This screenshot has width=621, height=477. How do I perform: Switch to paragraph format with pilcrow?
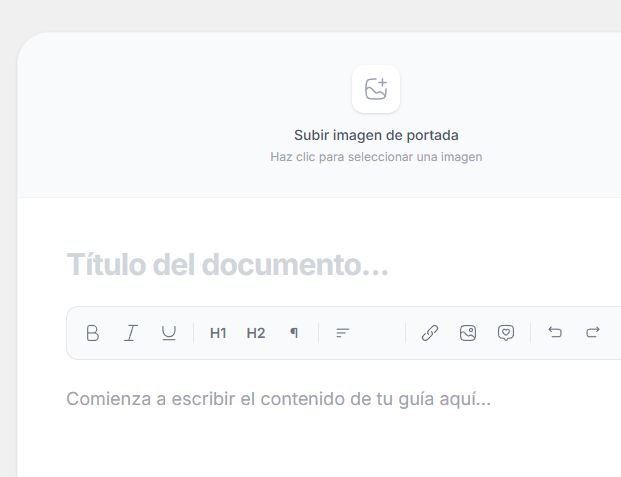point(294,333)
